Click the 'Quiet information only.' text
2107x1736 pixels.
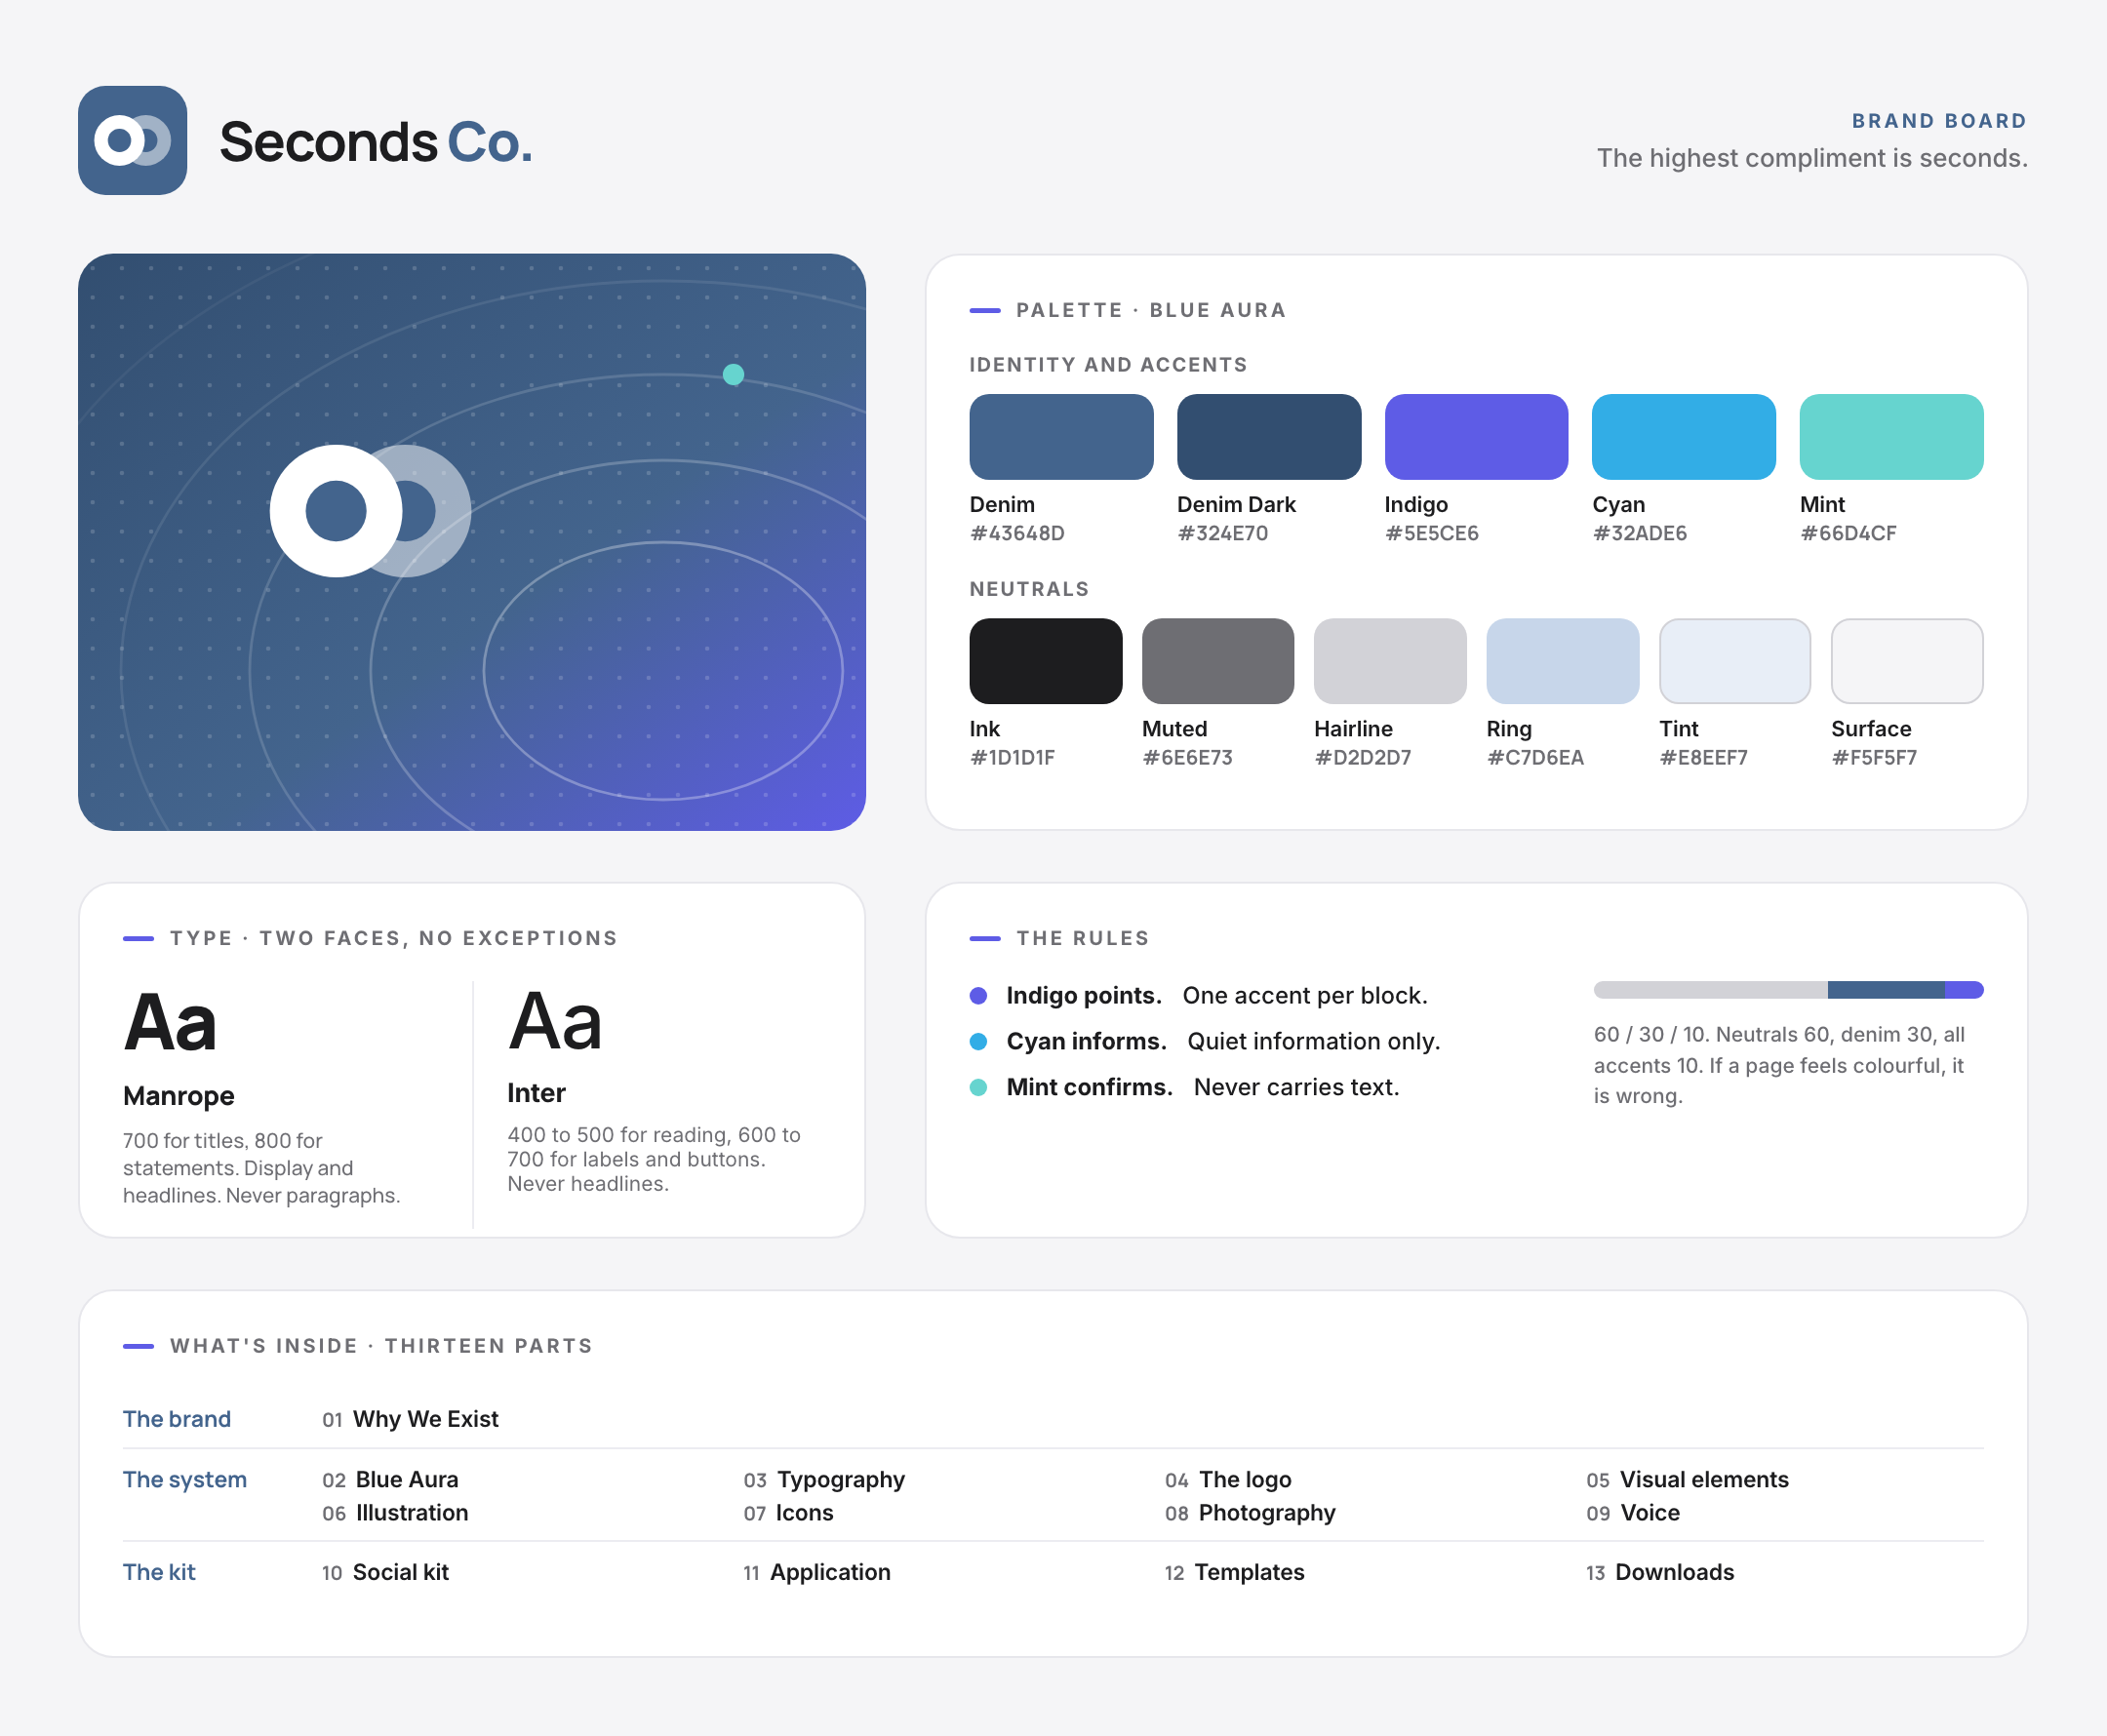point(1314,1042)
